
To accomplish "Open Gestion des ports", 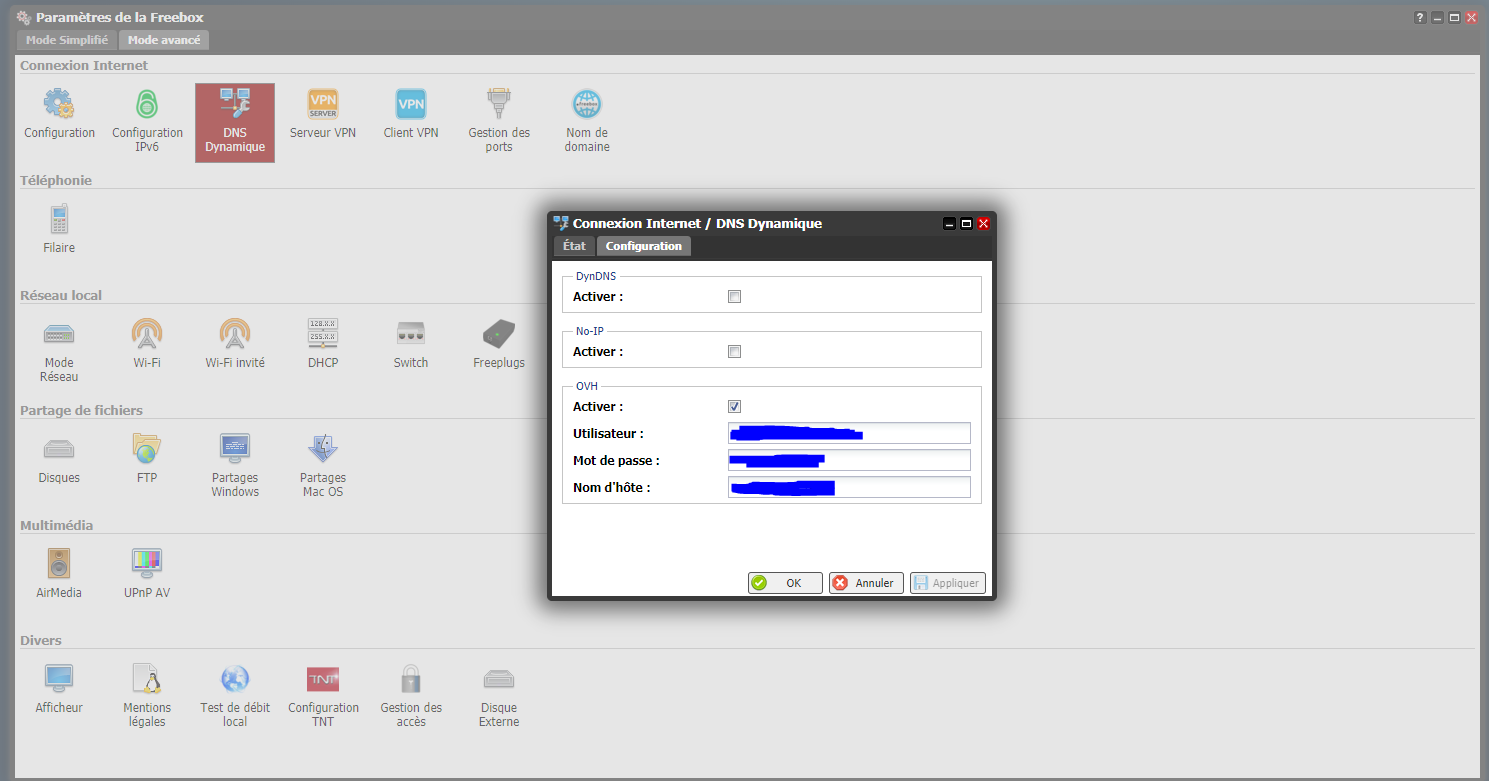I will pyautogui.click(x=499, y=121).
